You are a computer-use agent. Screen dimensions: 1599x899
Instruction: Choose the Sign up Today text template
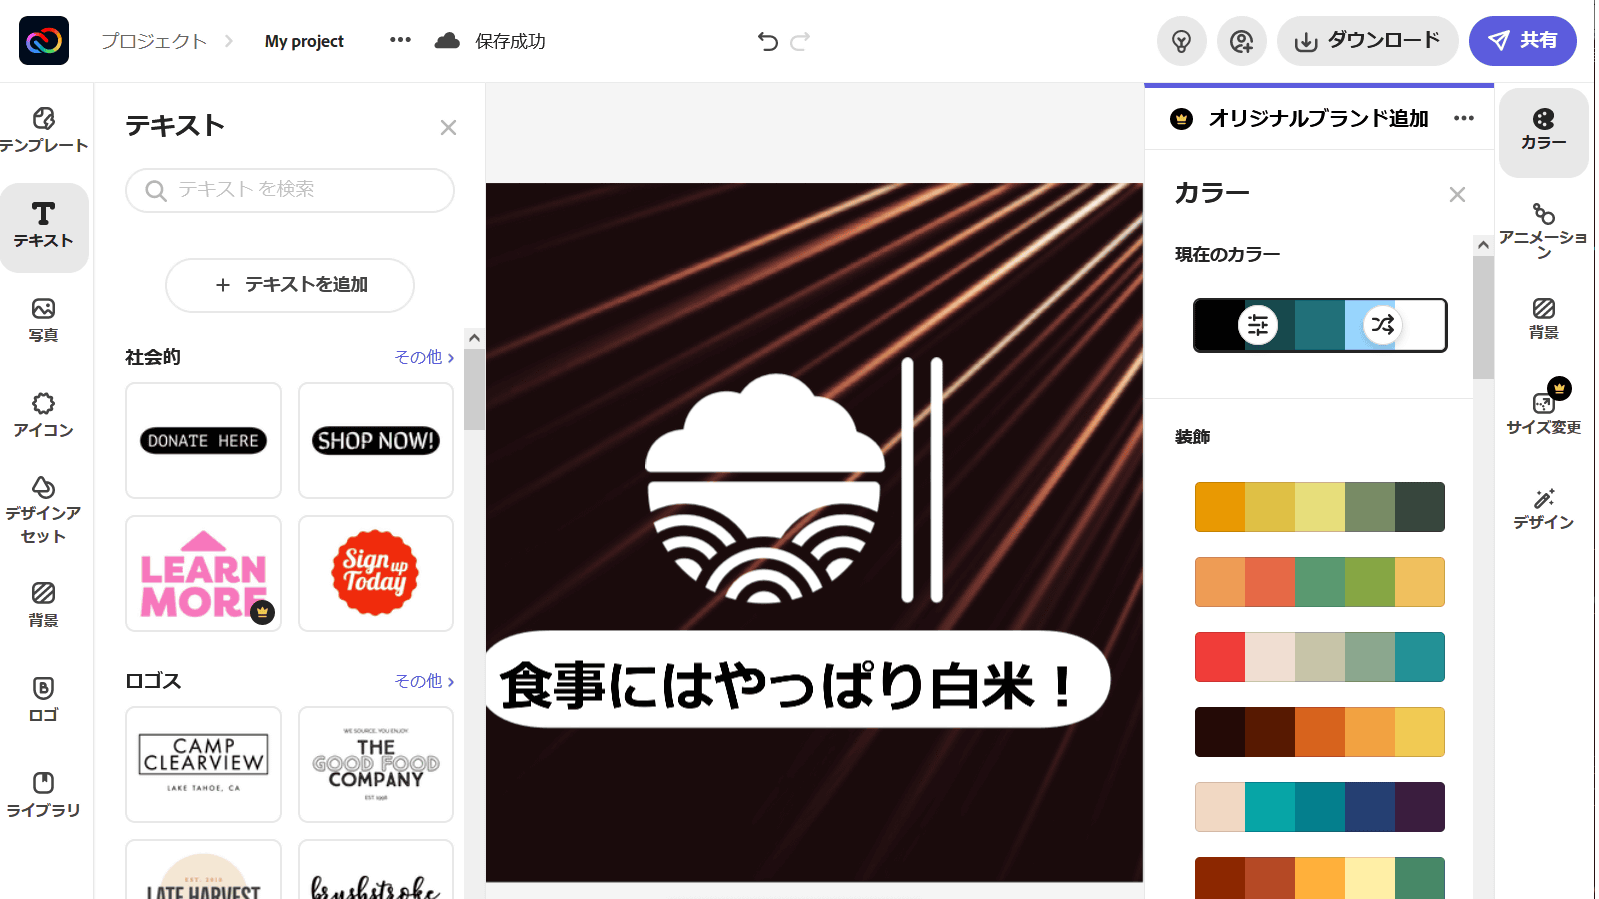(x=376, y=573)
